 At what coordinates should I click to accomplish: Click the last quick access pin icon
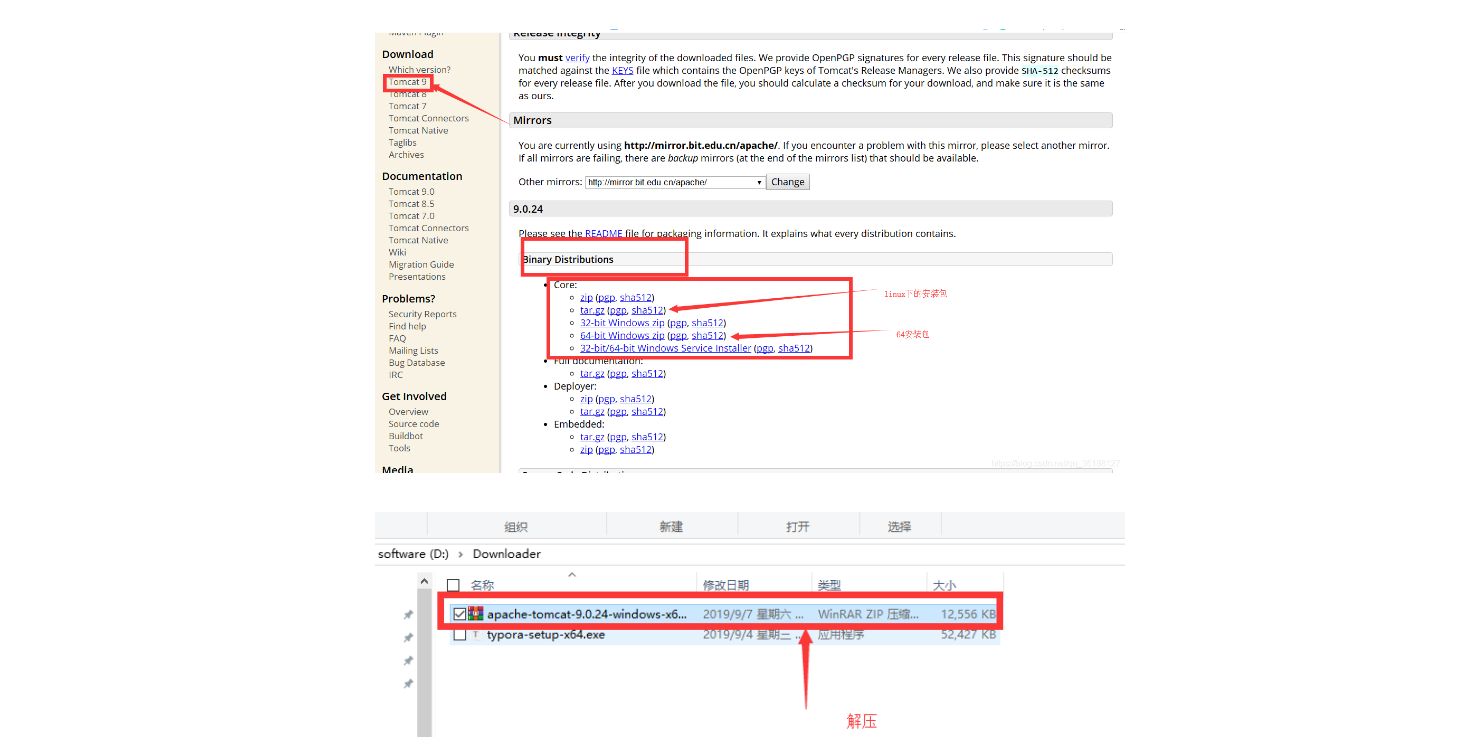(x=408, y=684)
